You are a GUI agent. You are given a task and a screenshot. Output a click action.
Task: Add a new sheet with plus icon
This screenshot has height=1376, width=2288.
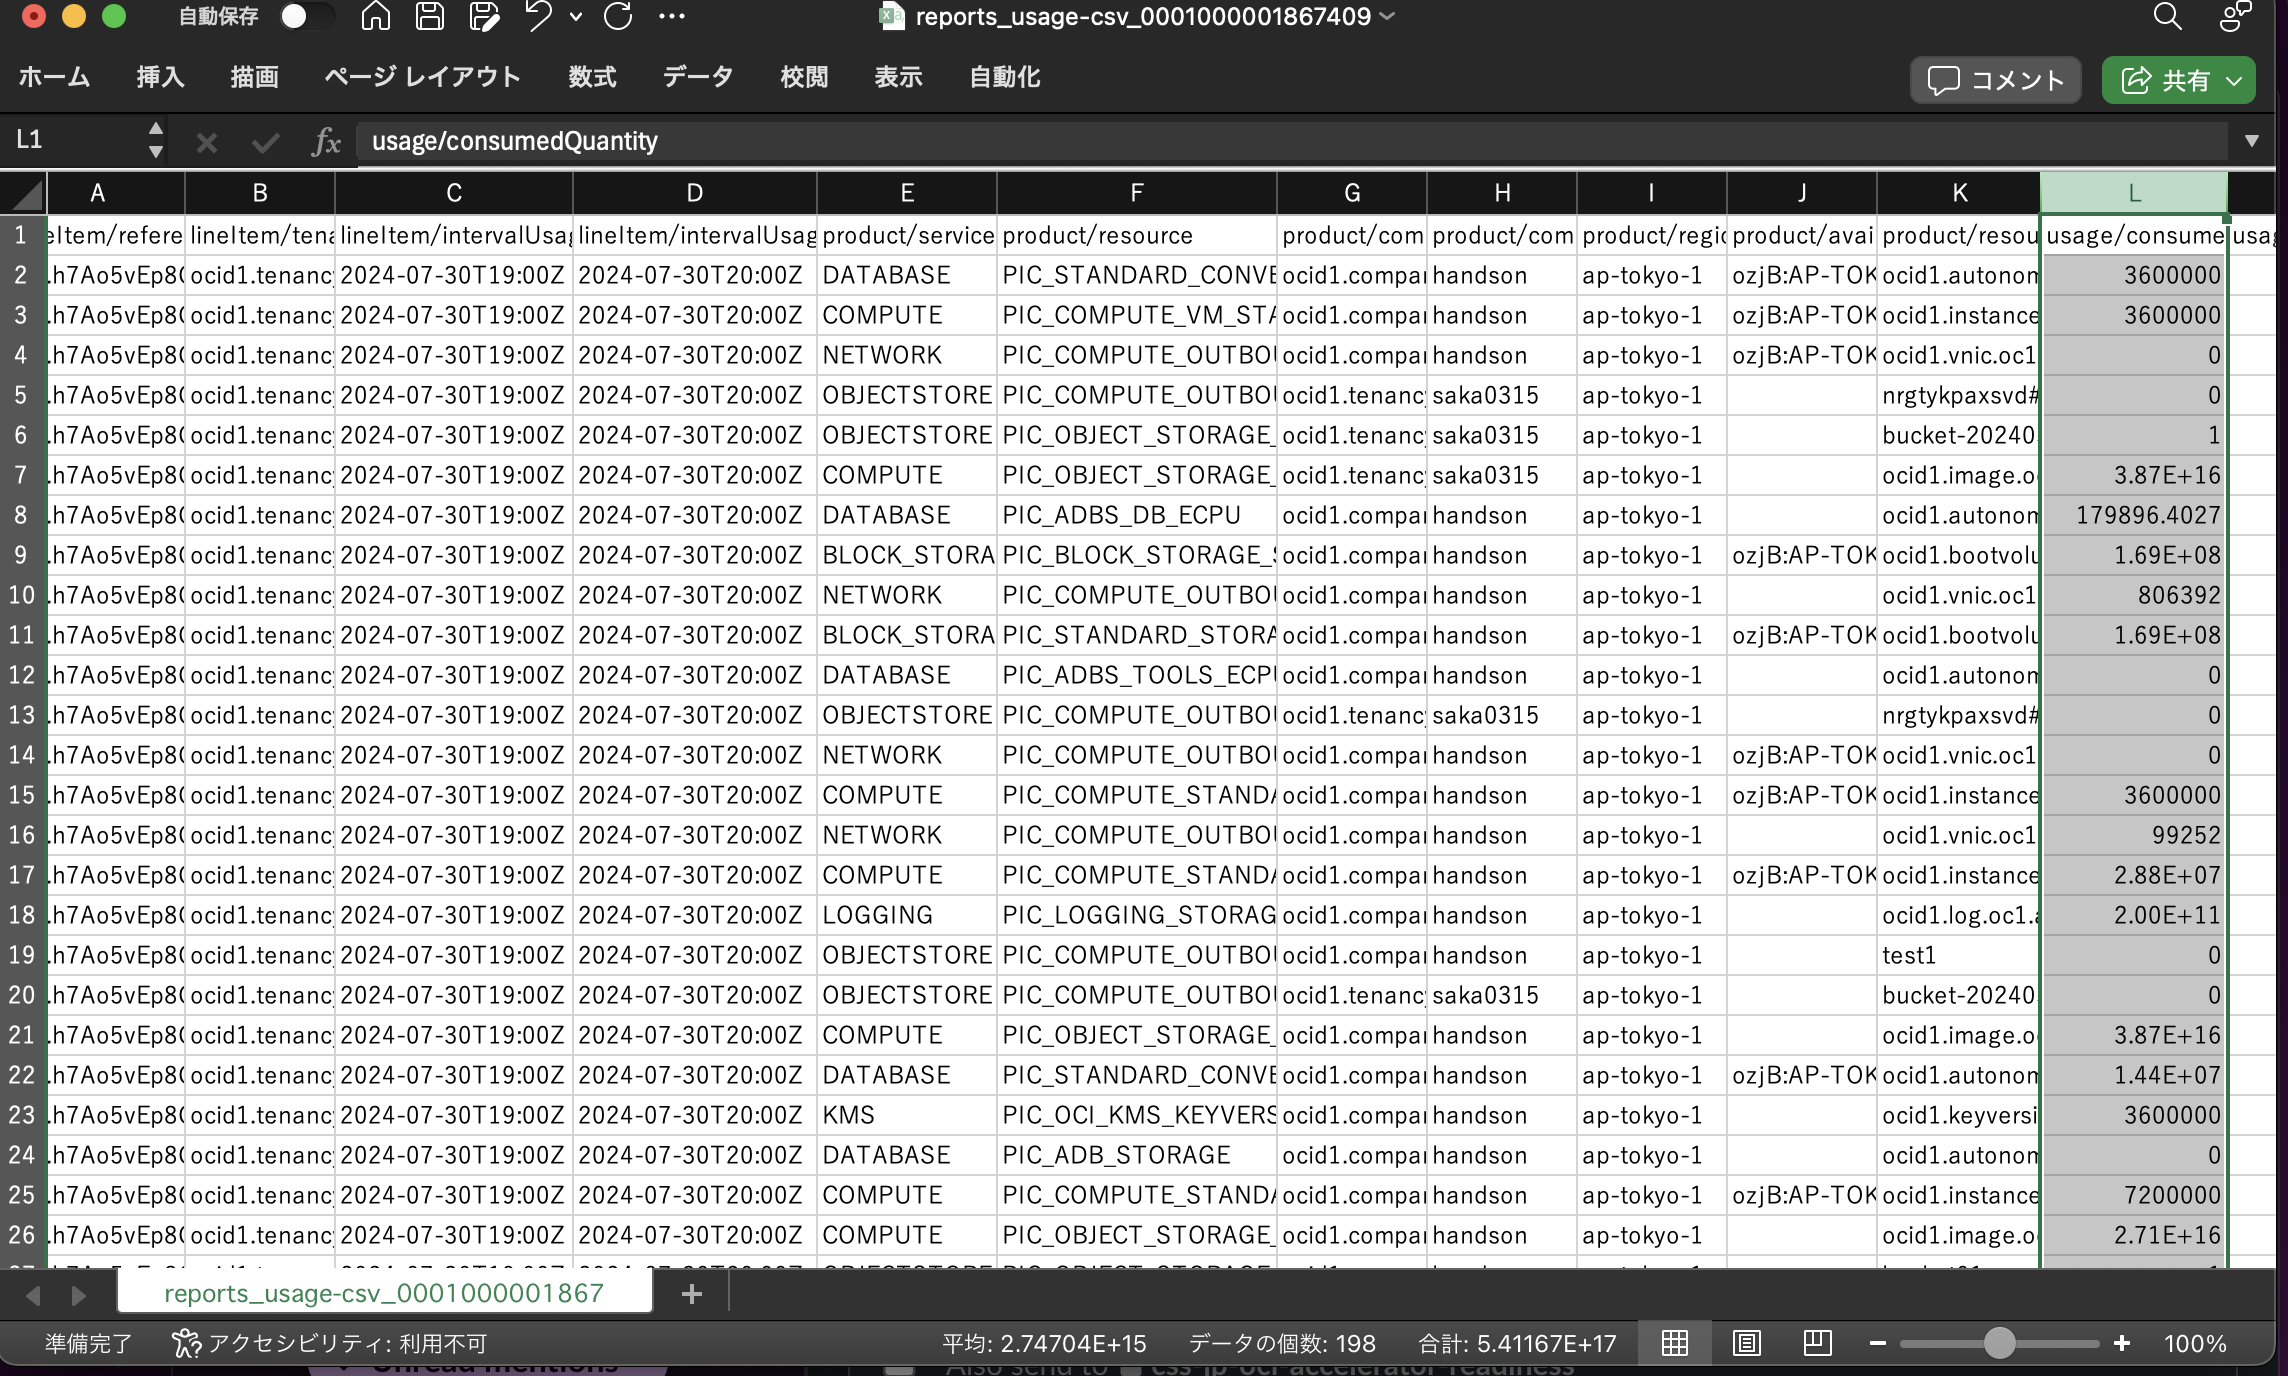[x=691, y=1294]
